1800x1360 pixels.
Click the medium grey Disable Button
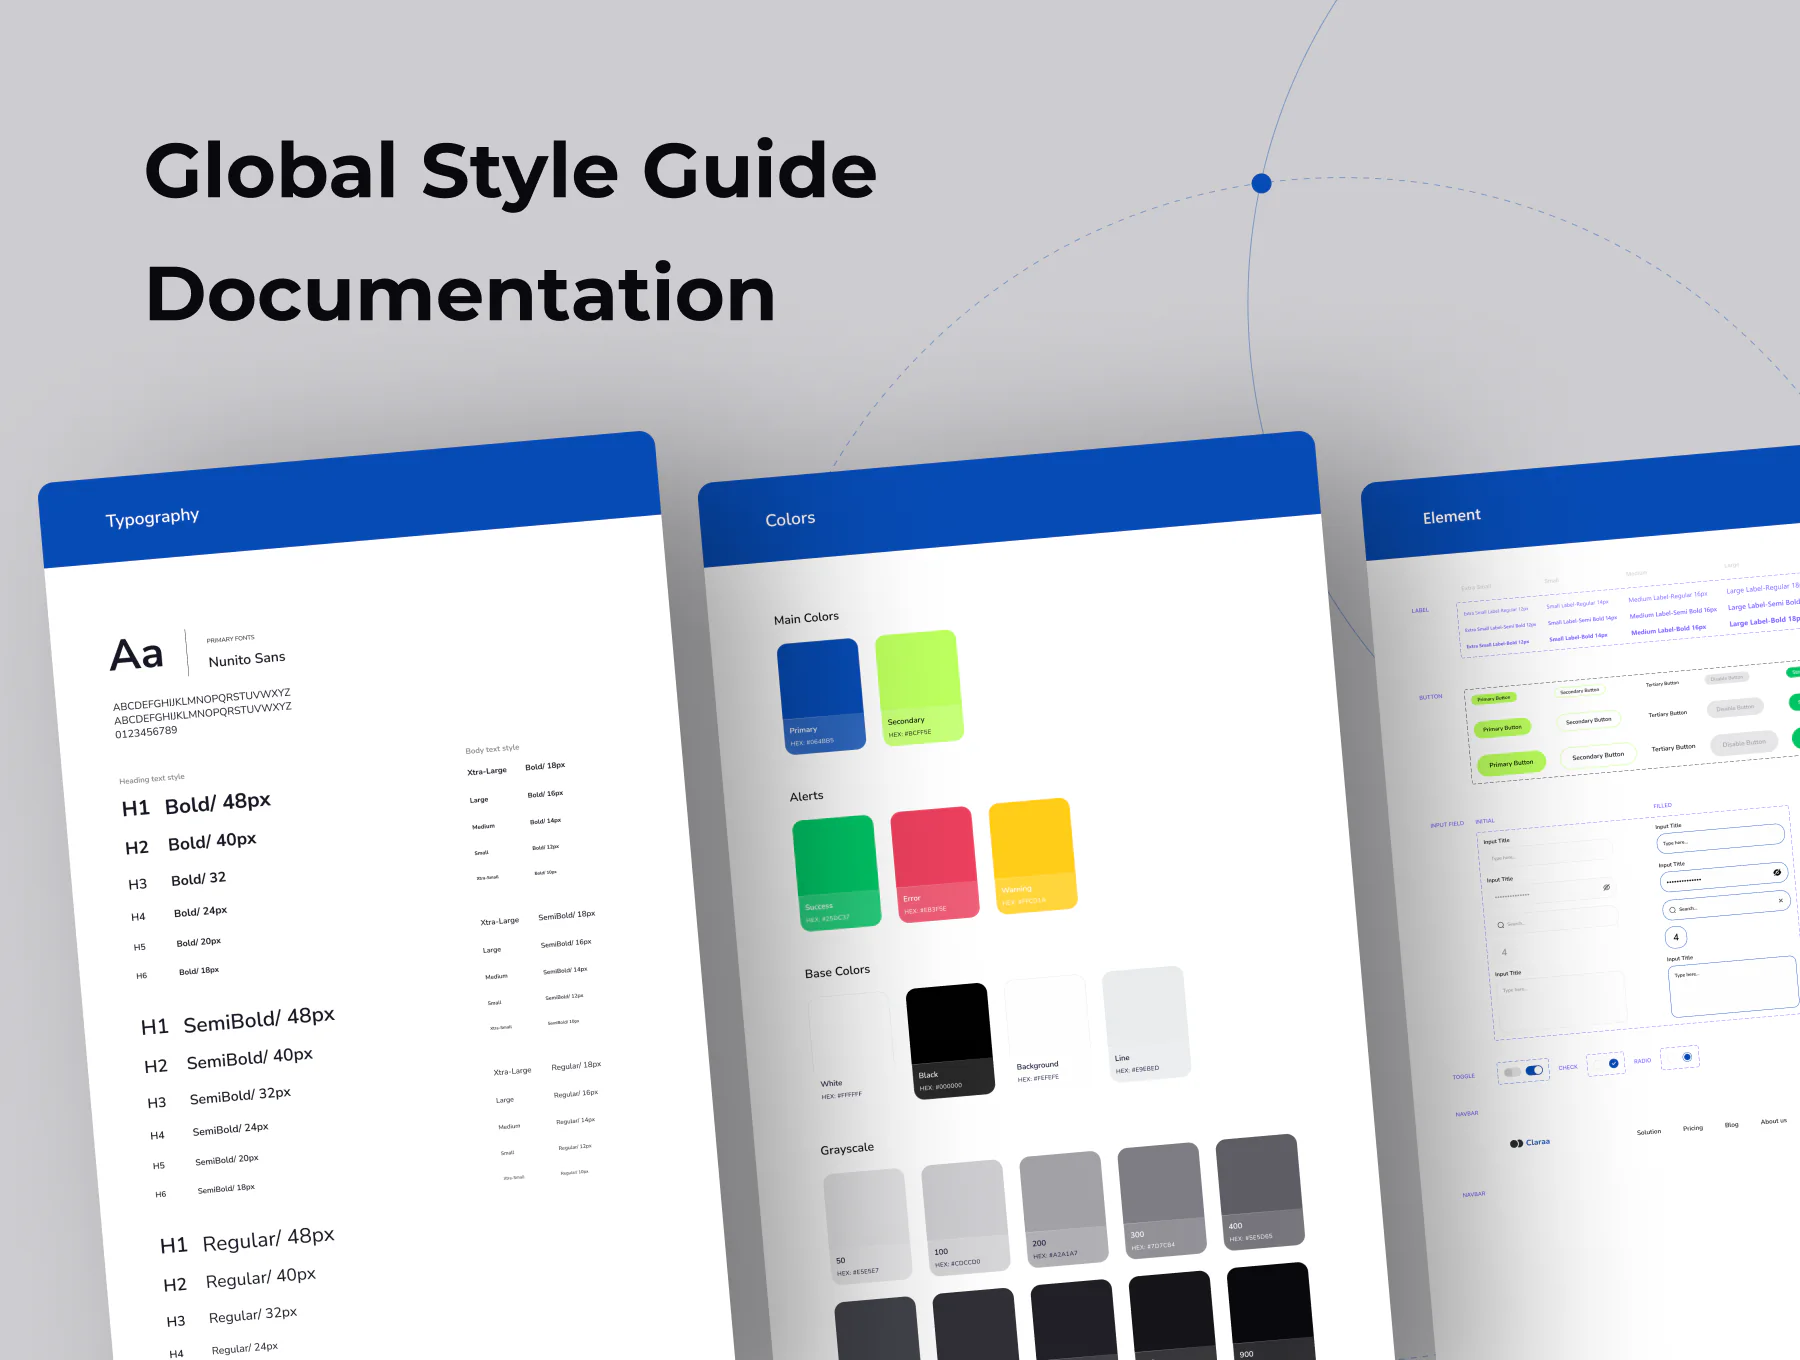[x=1735, y=708]
